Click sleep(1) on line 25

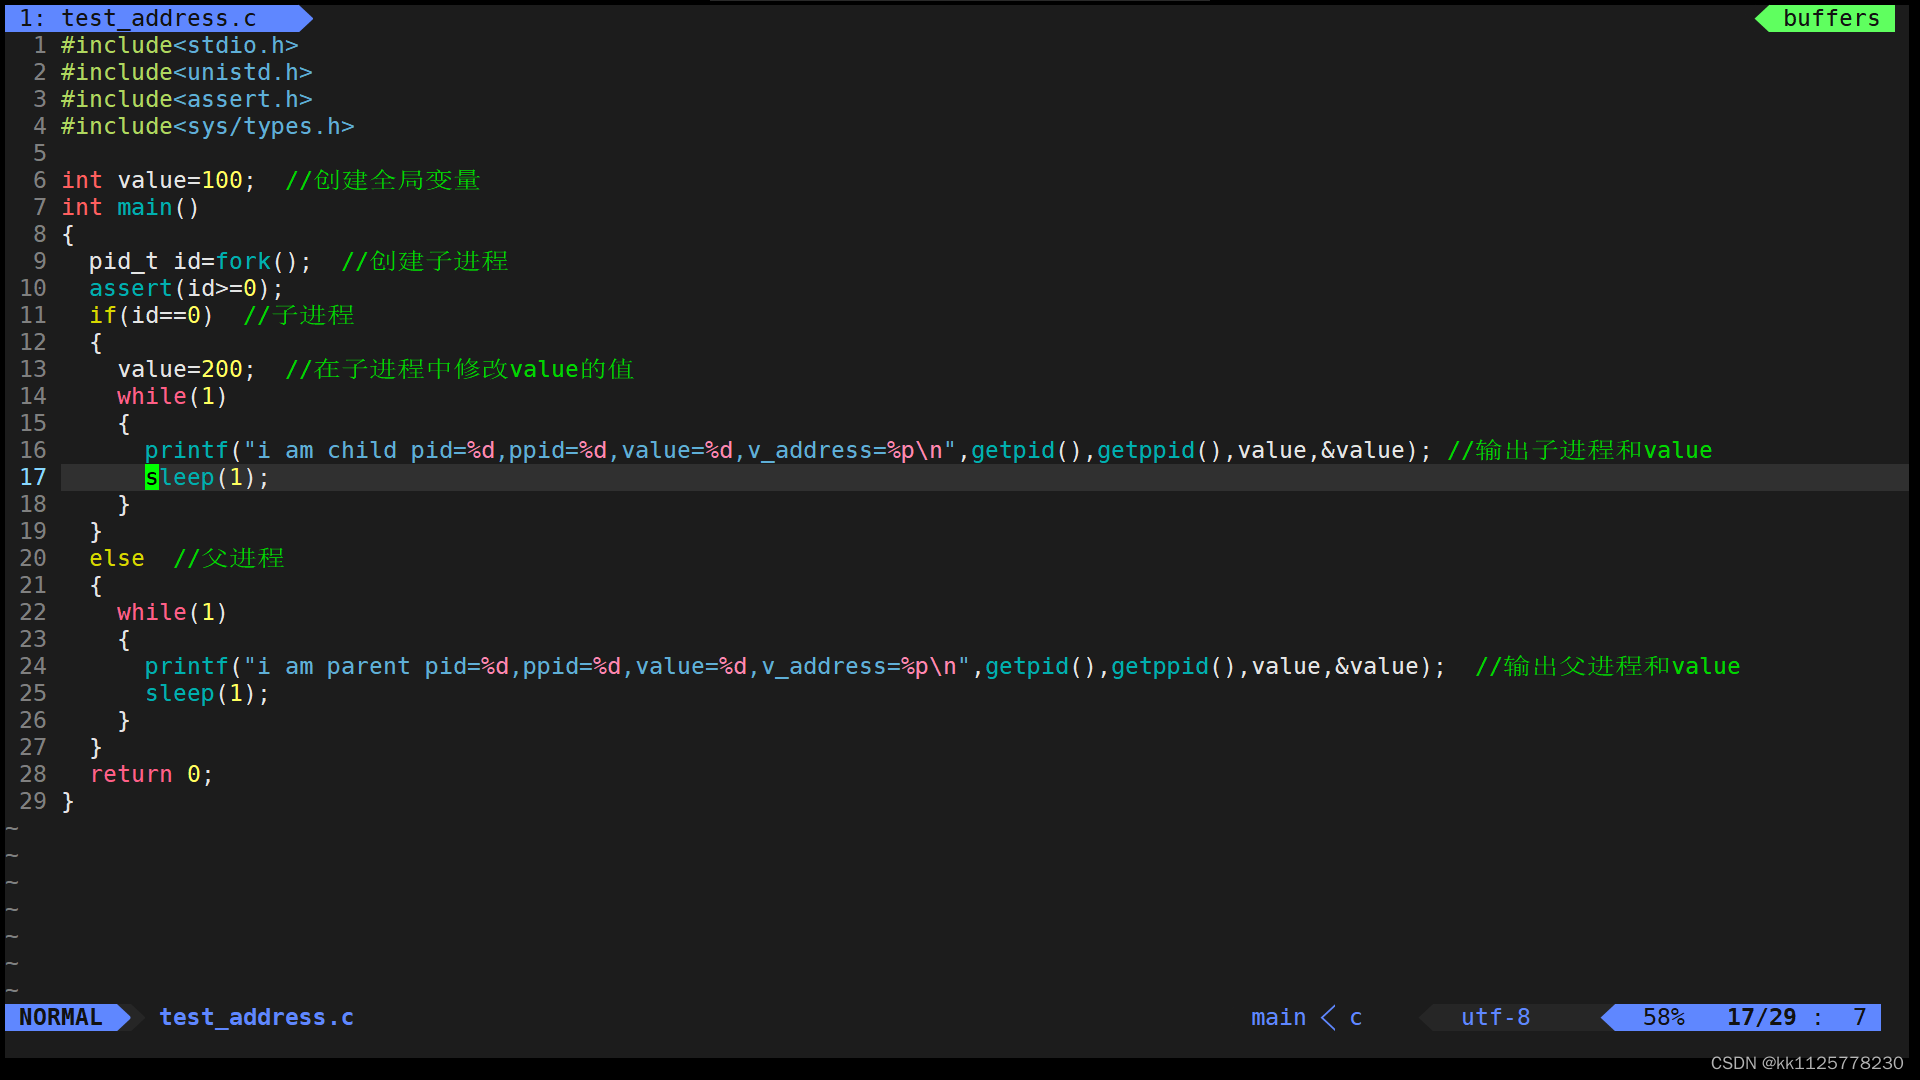click(x=208, y=693)
